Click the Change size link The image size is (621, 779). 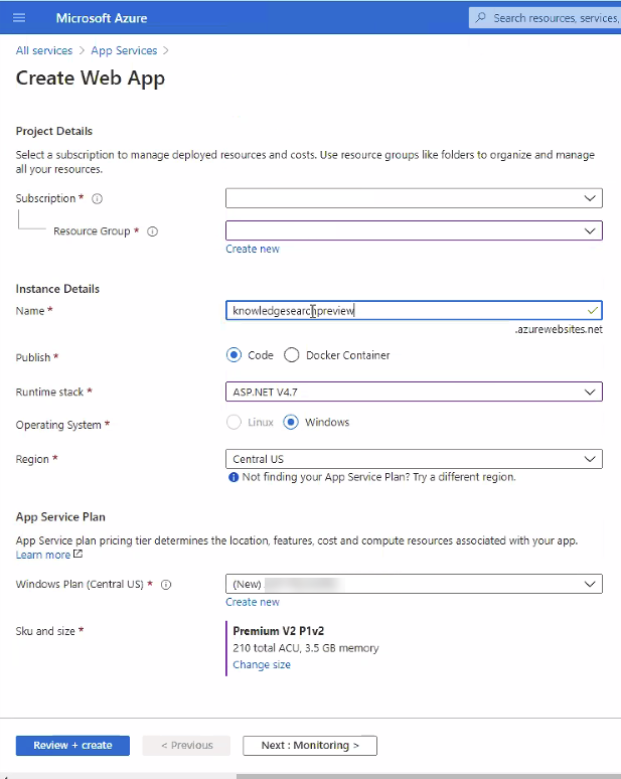(262, 665)
